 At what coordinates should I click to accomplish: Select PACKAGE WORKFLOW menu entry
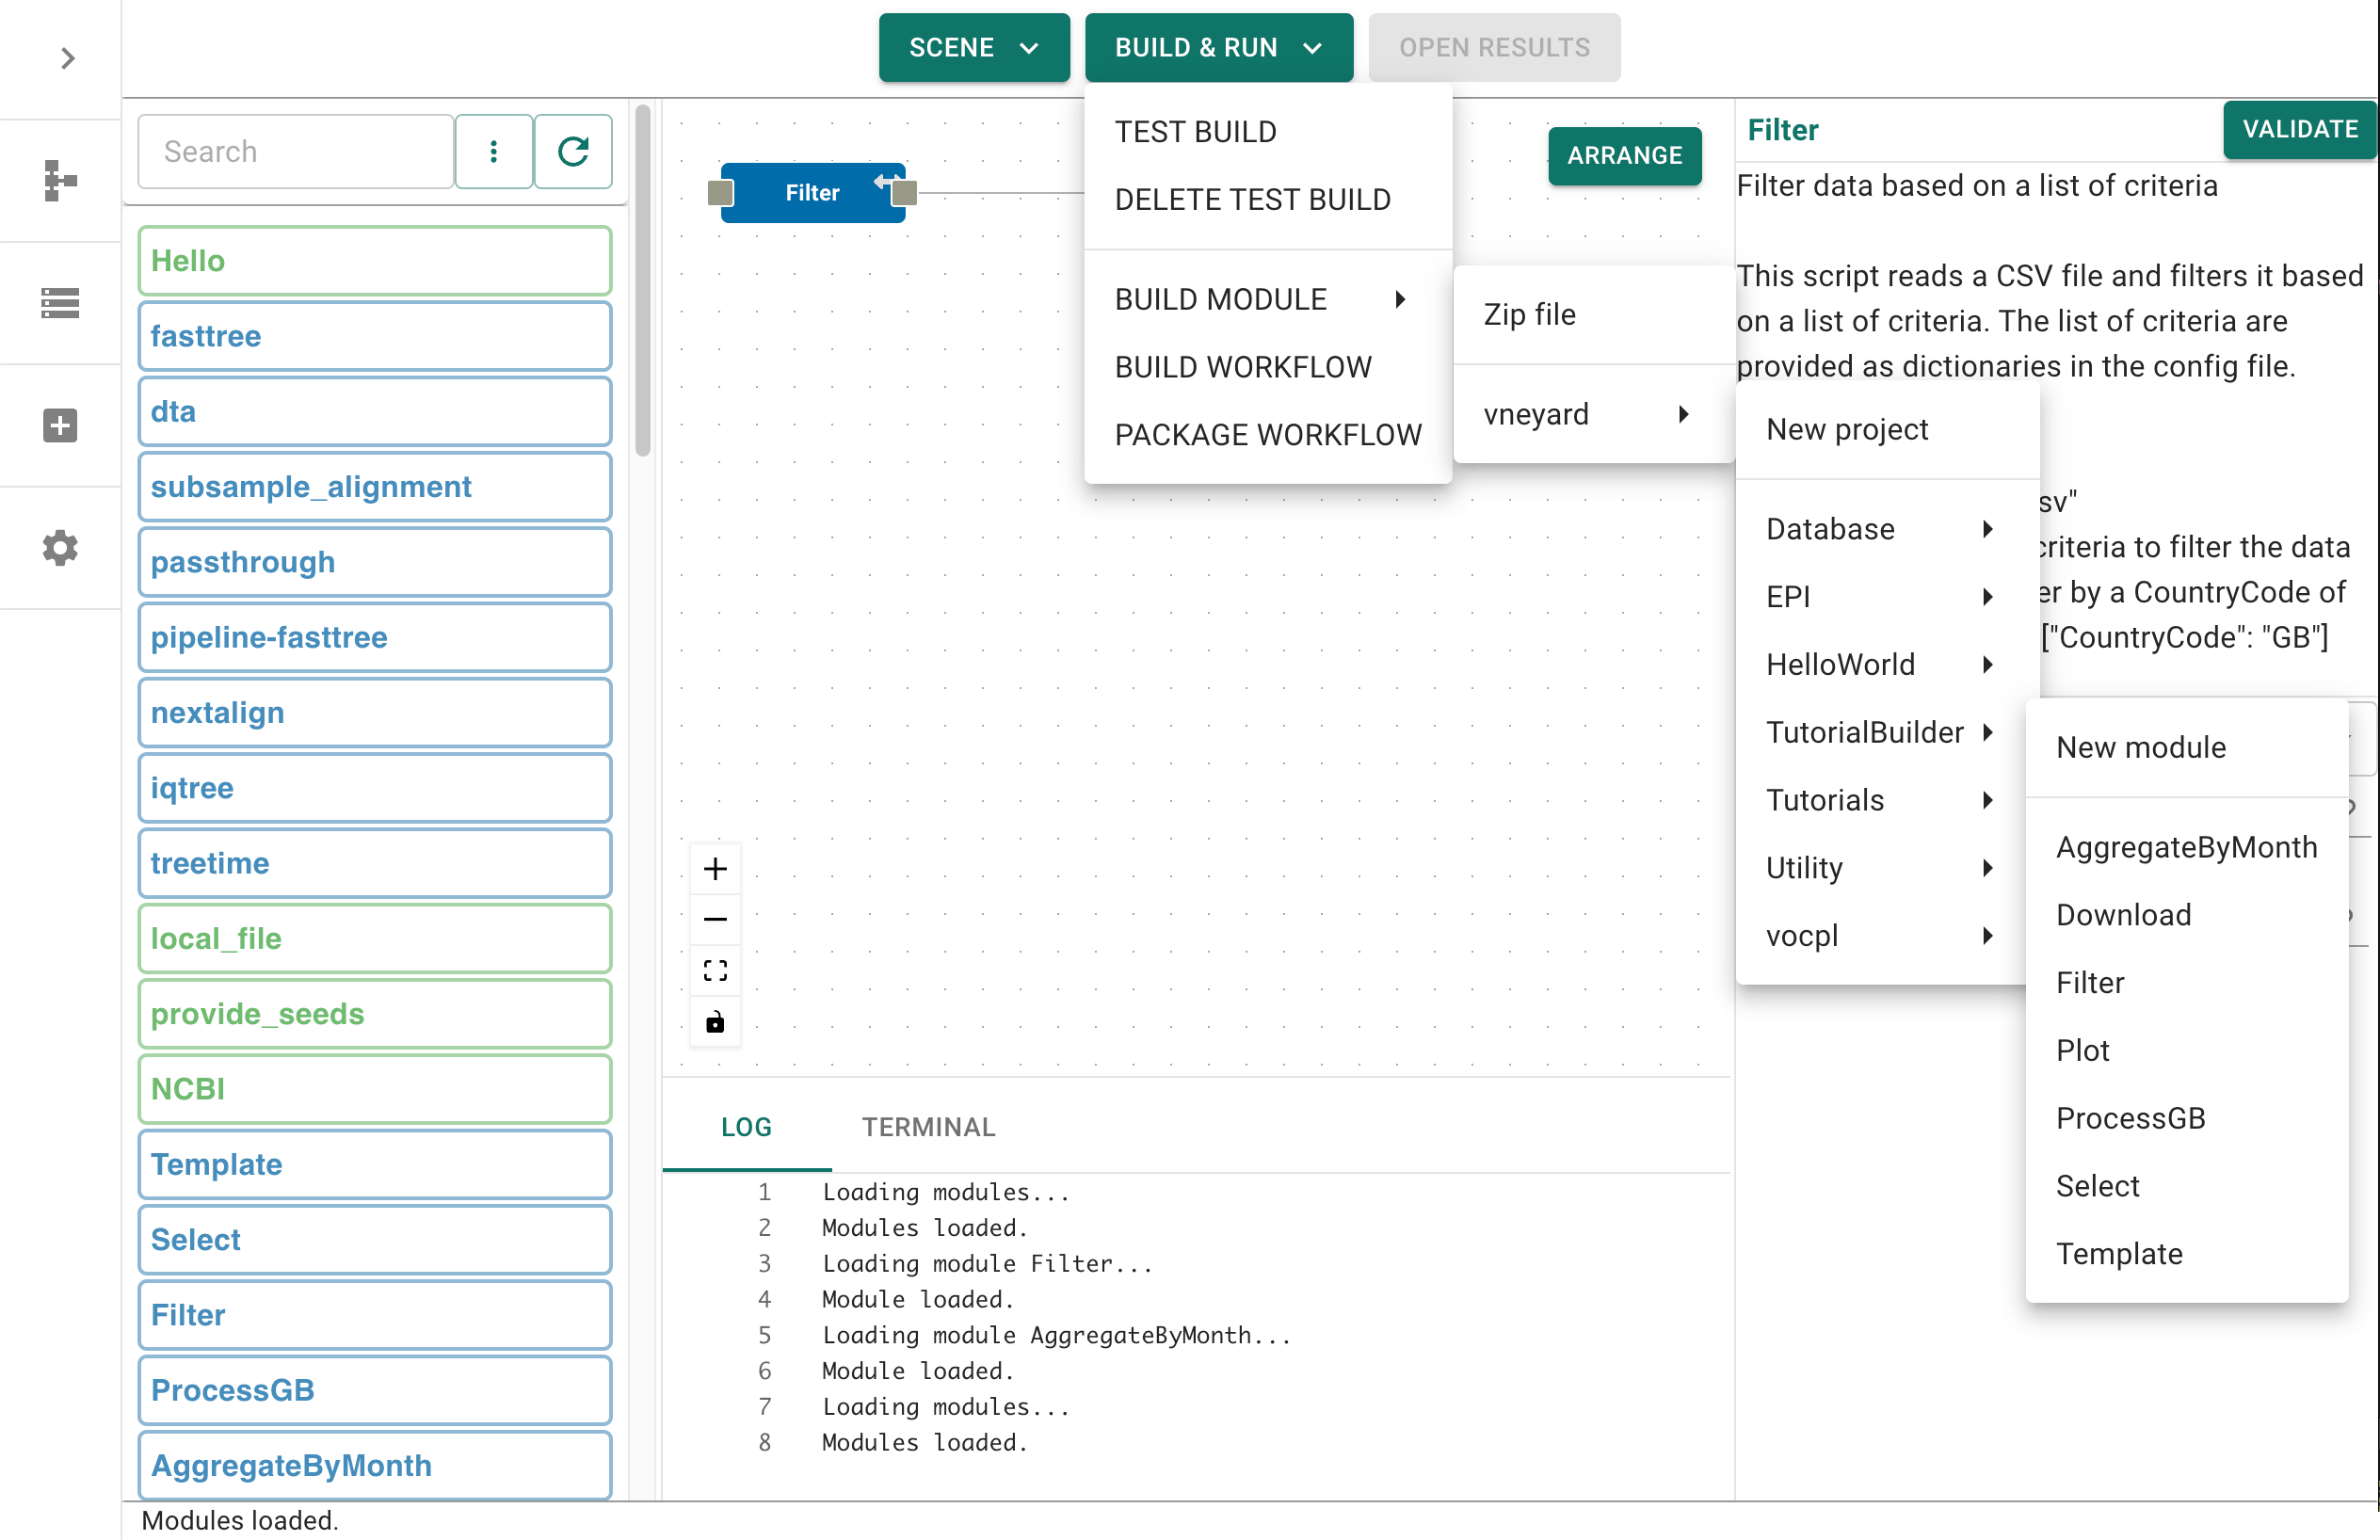1268,435
